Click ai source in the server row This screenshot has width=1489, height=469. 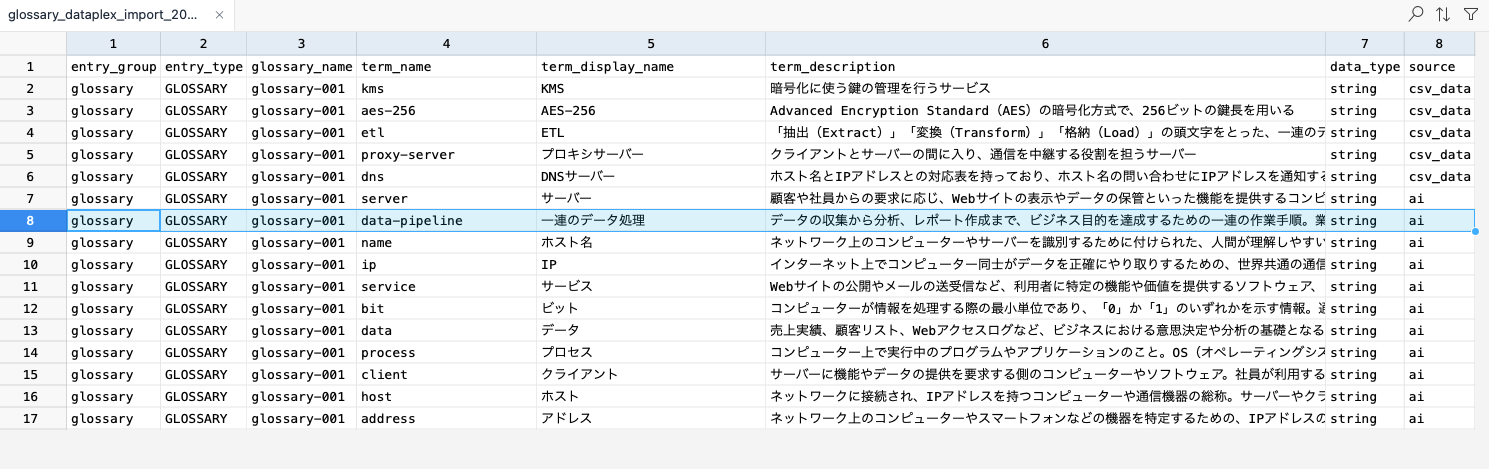(1439, 199)
